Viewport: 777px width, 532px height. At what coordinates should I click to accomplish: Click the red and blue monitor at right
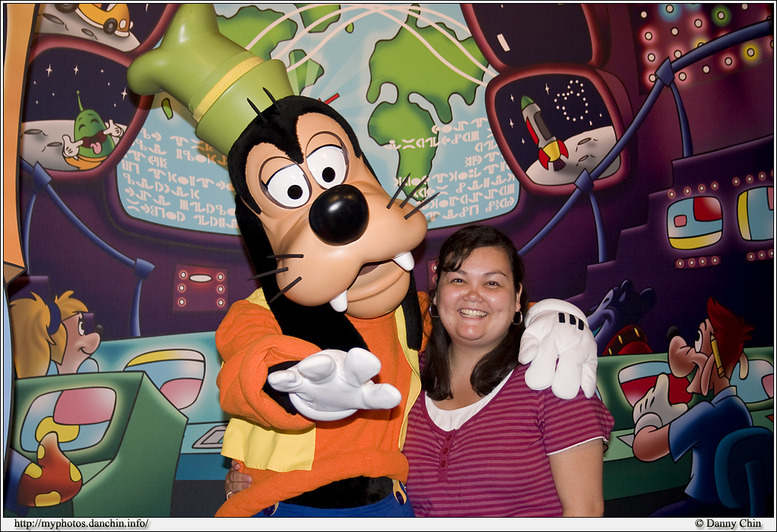(695, 222)
